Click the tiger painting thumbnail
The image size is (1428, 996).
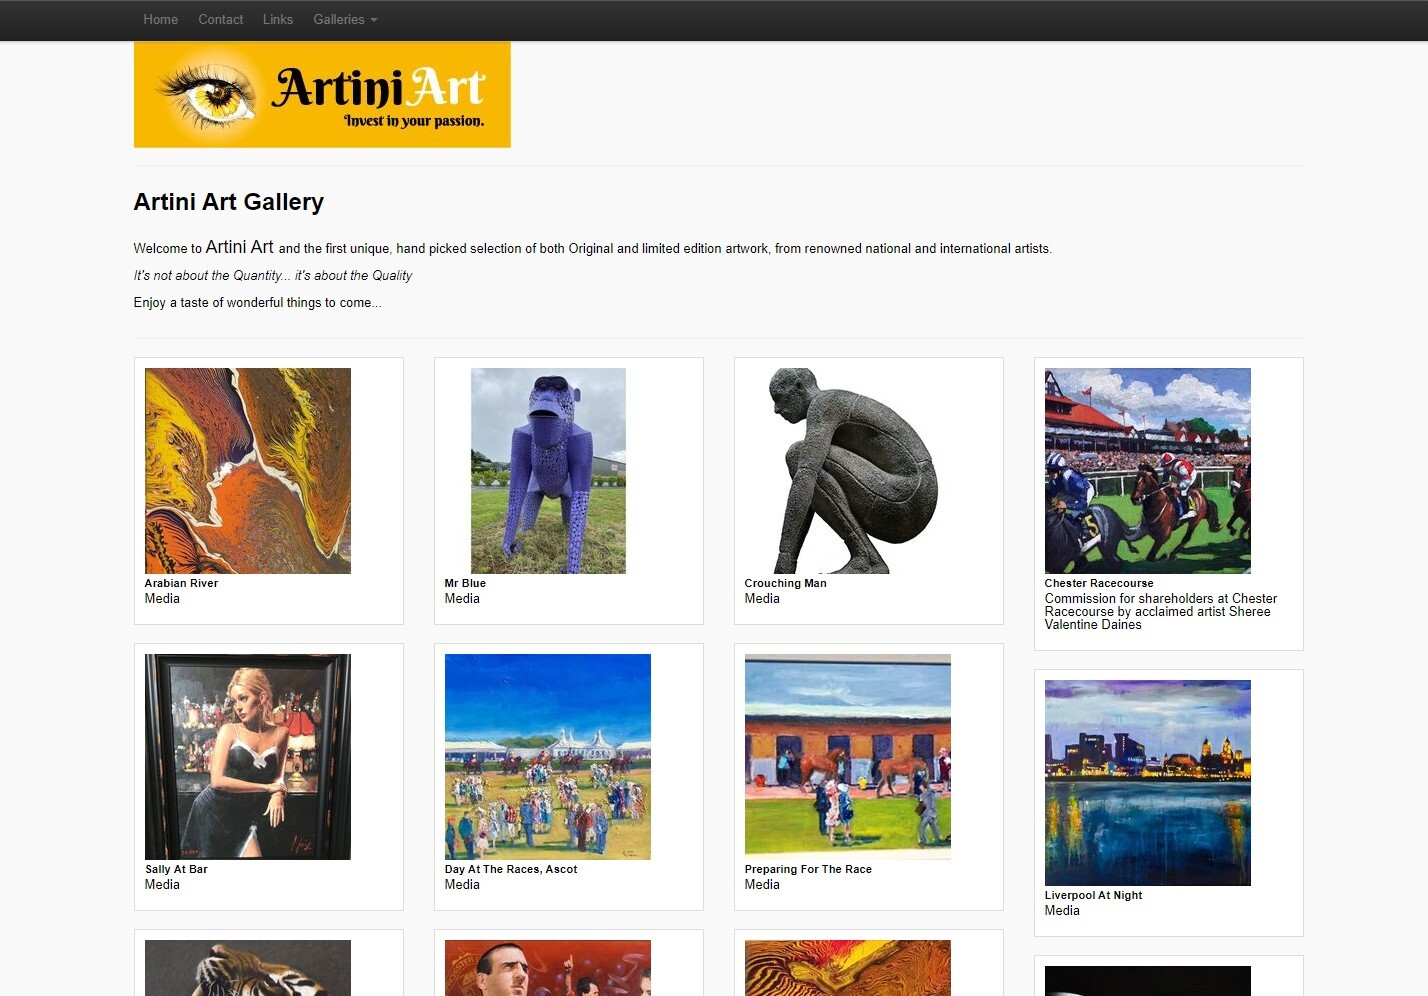(x=248, y=968)
